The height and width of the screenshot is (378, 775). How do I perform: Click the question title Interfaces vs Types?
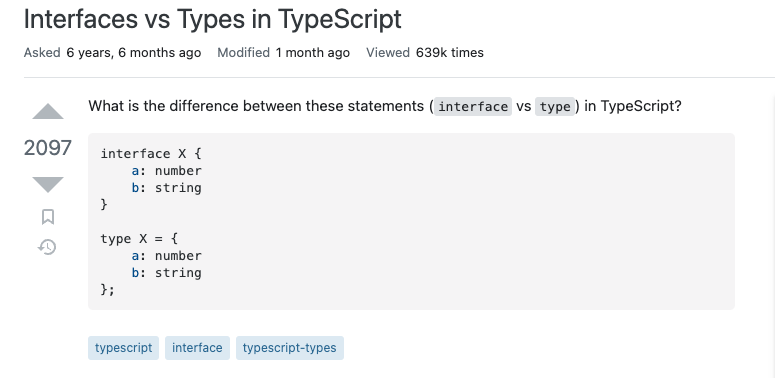(213, 19)
